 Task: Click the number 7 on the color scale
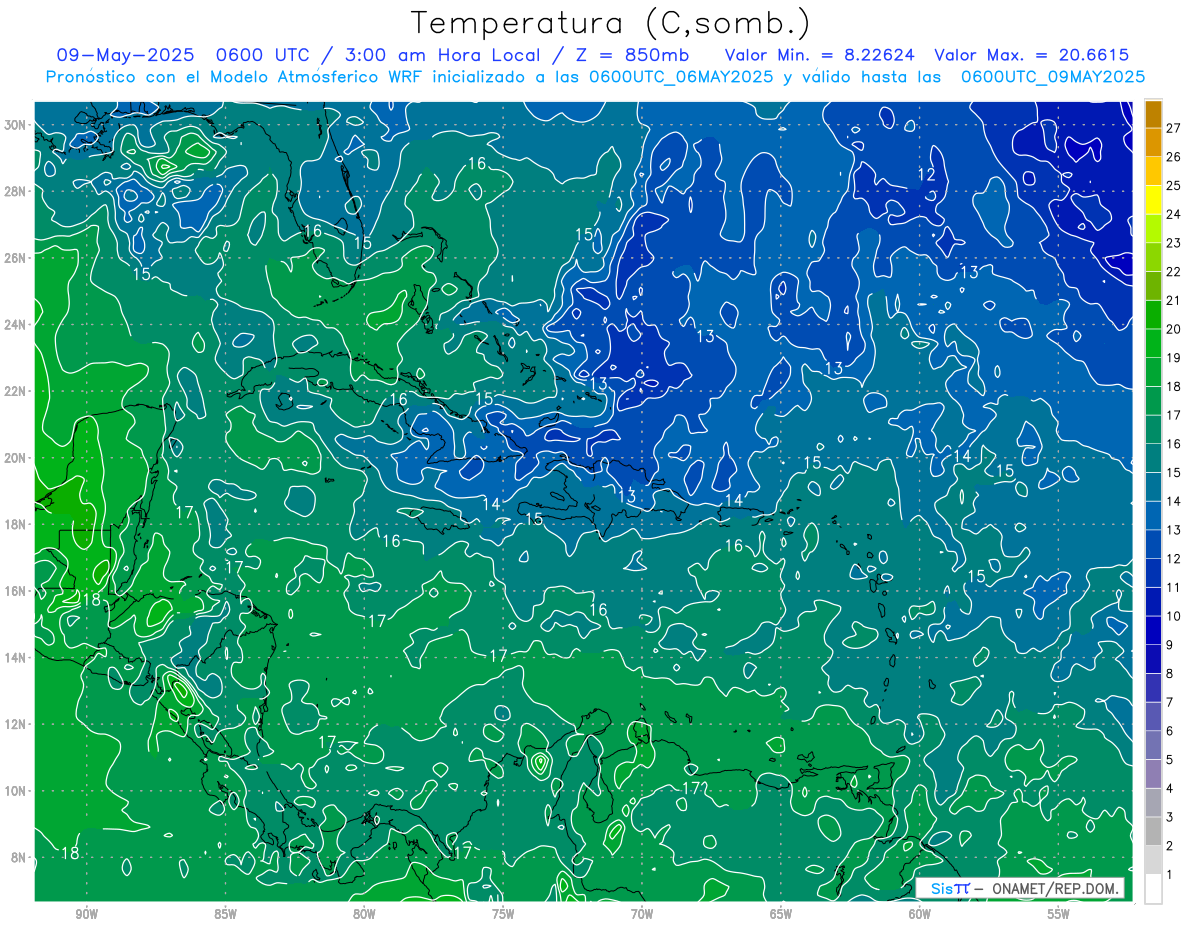click(1170, 702)
